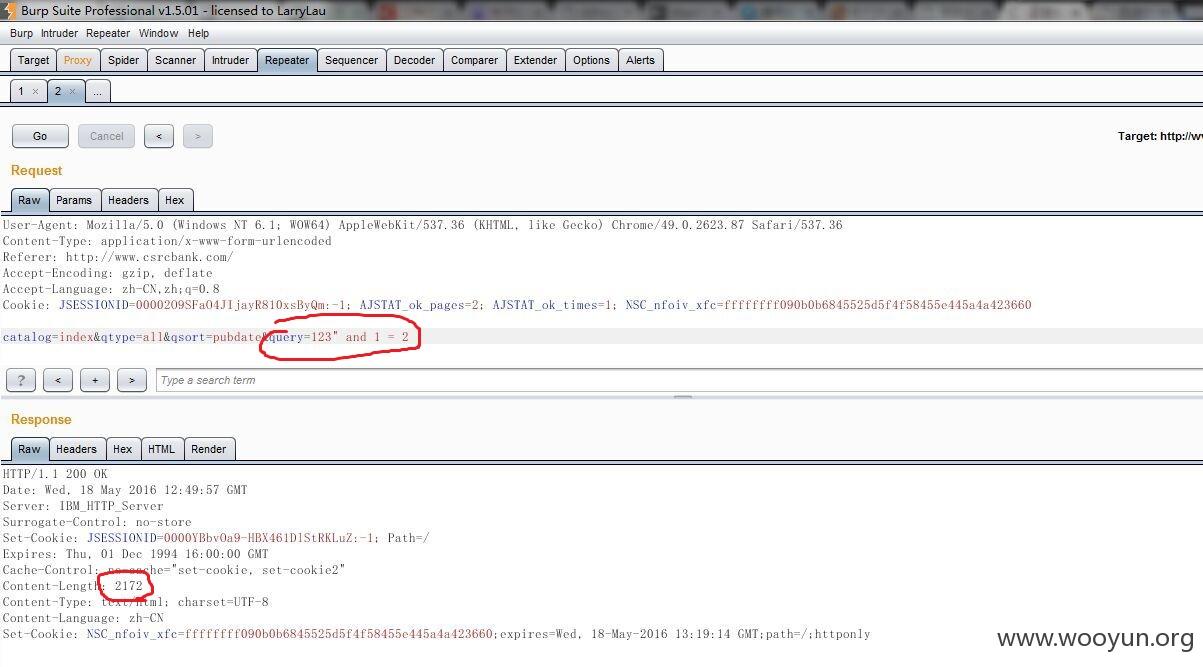This screenshot has width=1203, height=667.
Task: Open the Window menu
Action: point(159,33)
